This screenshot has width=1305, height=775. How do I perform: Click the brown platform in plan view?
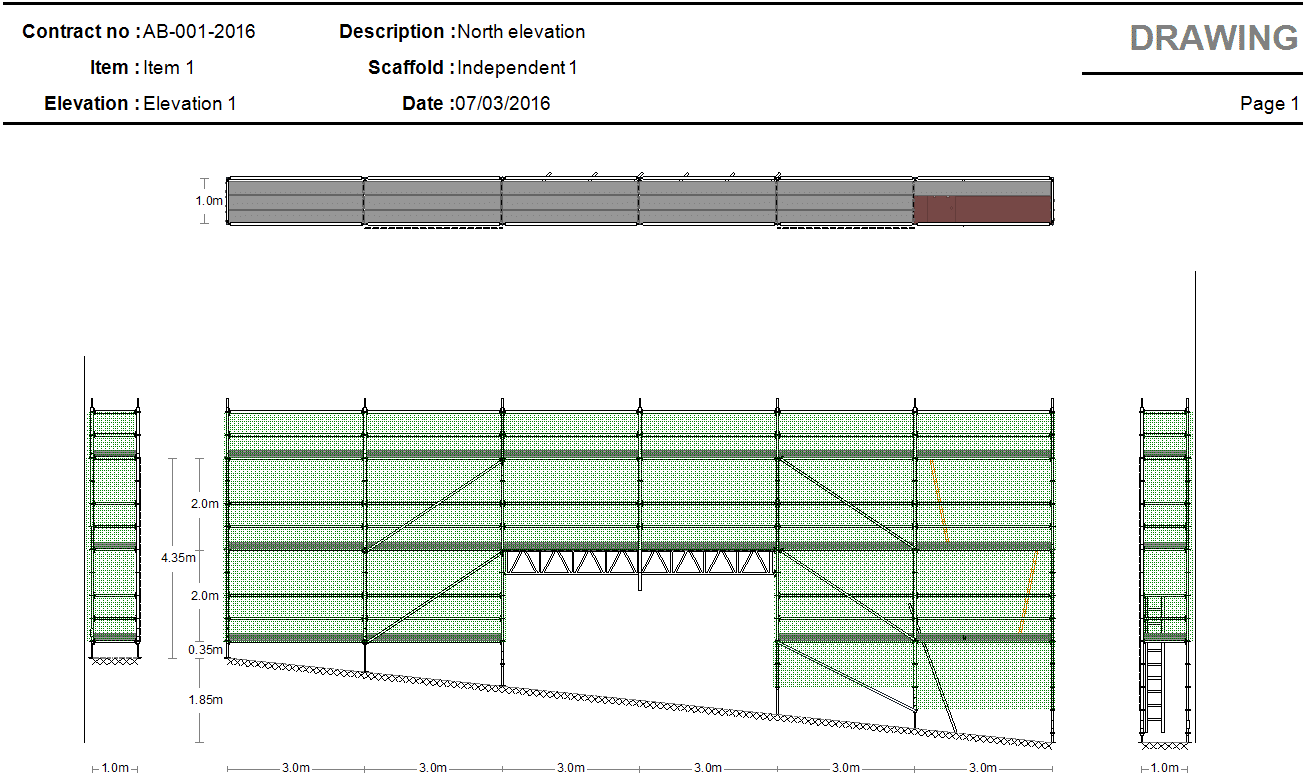tap(983, 208)
